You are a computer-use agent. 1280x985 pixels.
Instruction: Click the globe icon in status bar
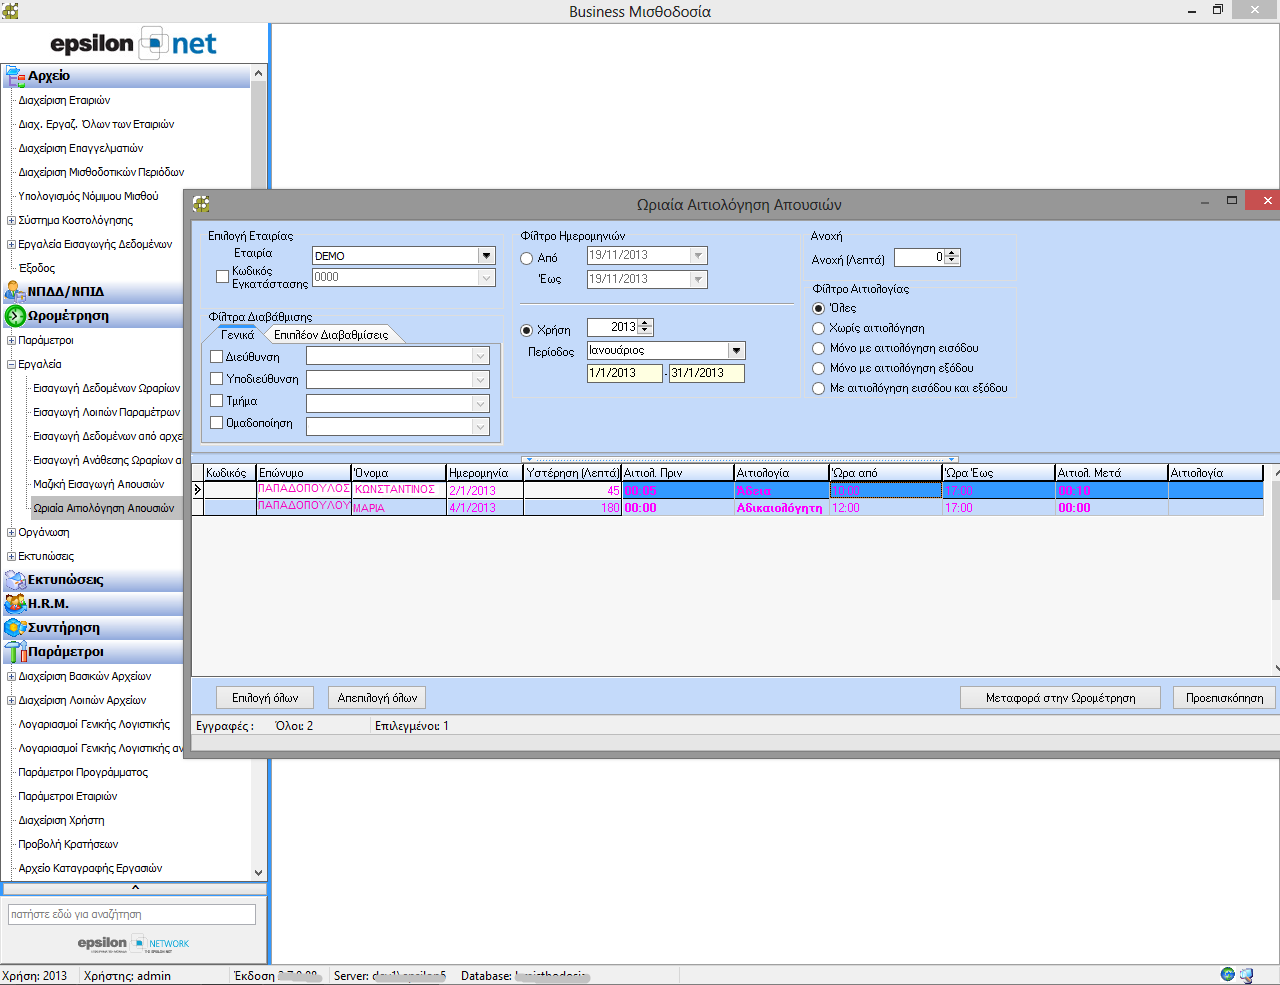pos(1227,975)
